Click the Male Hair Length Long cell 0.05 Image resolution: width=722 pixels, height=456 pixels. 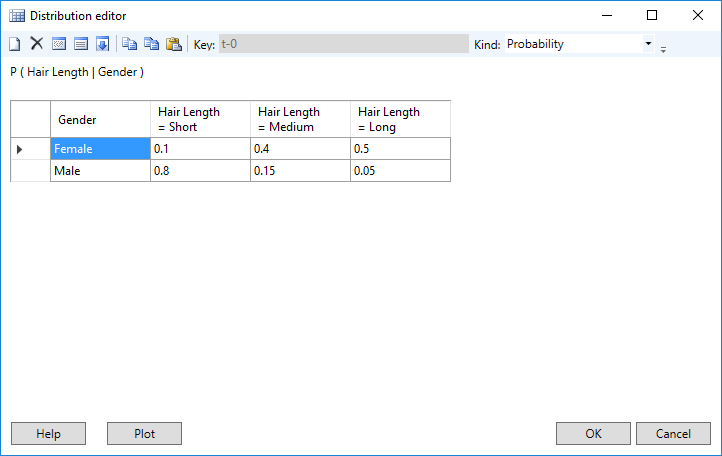(x=400, y=171)
